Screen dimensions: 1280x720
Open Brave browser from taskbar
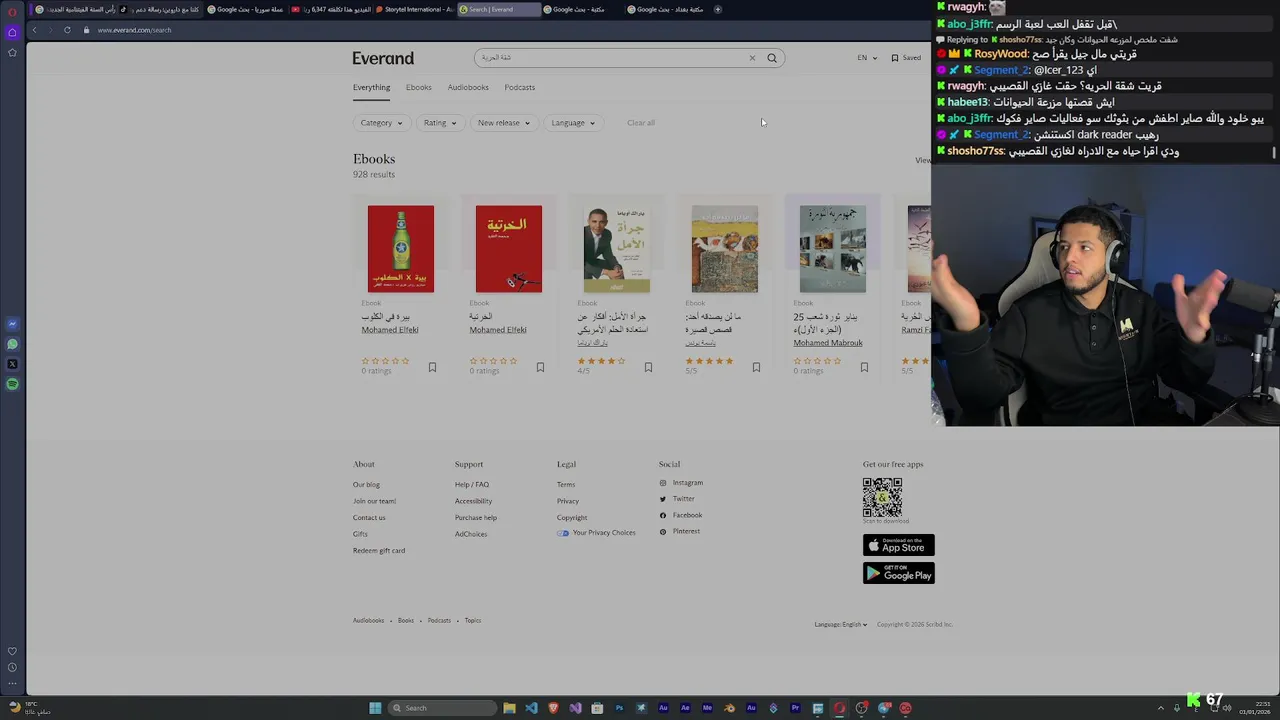[x=553, y=708]
